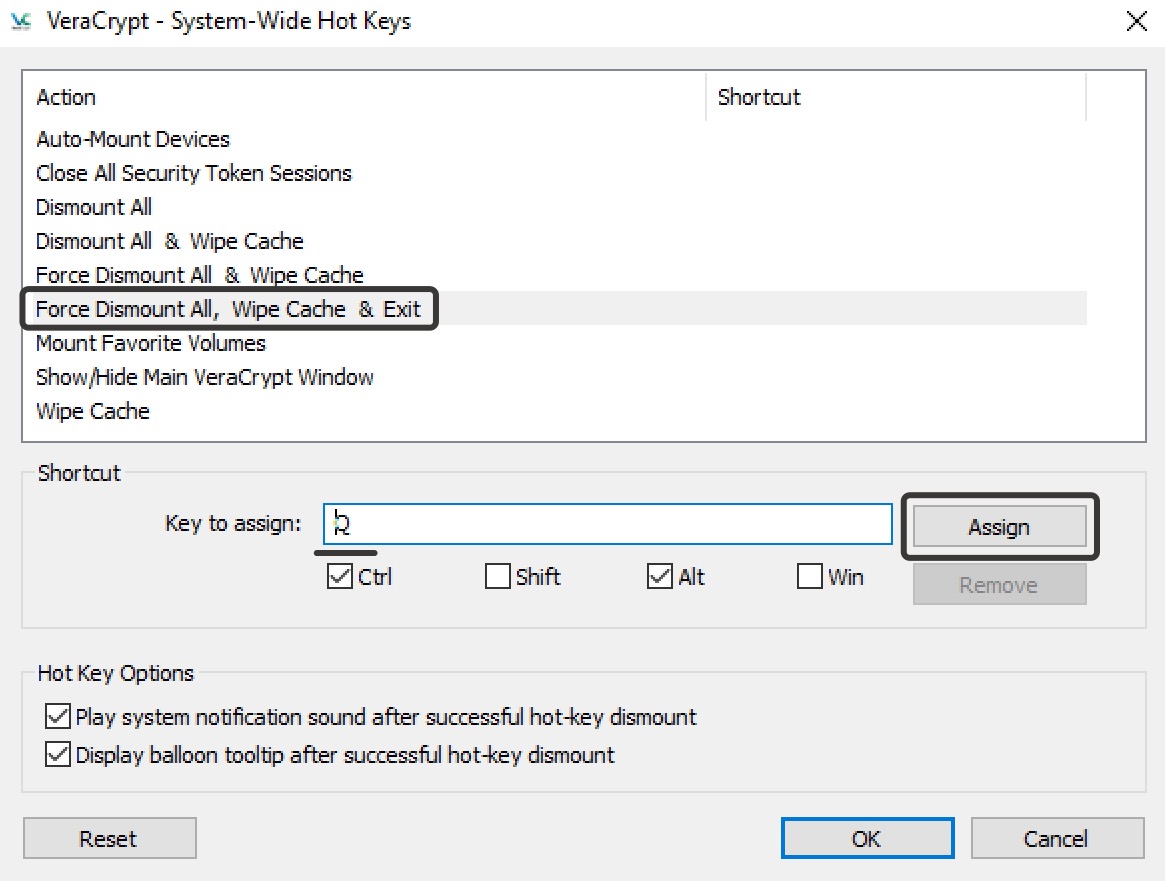The image size is (1165, 881).
Task: Confirm with the OK button
Action: (x=867, y=838)
